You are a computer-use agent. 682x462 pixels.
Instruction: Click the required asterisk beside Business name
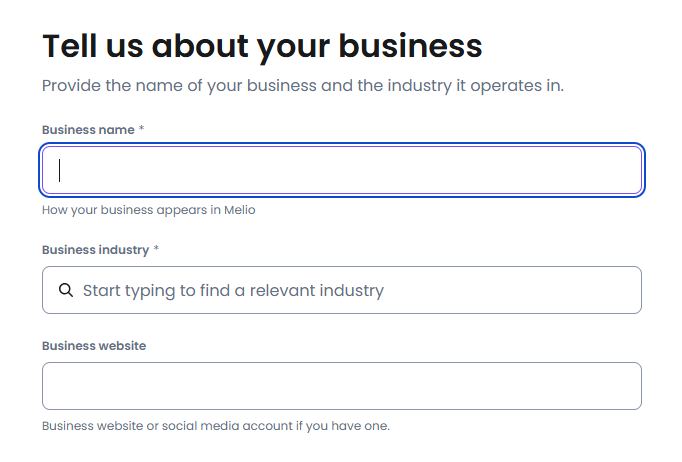142,130
